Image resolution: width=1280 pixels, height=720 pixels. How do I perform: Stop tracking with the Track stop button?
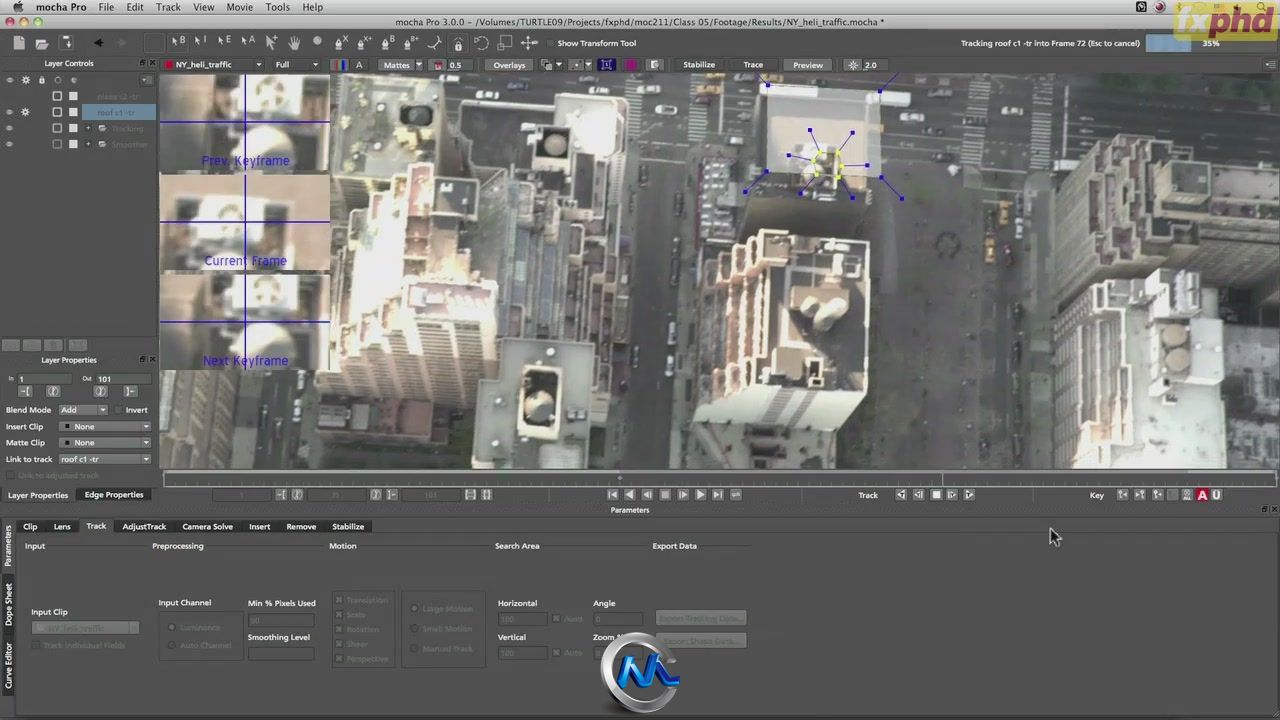click(x=936, y=495)
